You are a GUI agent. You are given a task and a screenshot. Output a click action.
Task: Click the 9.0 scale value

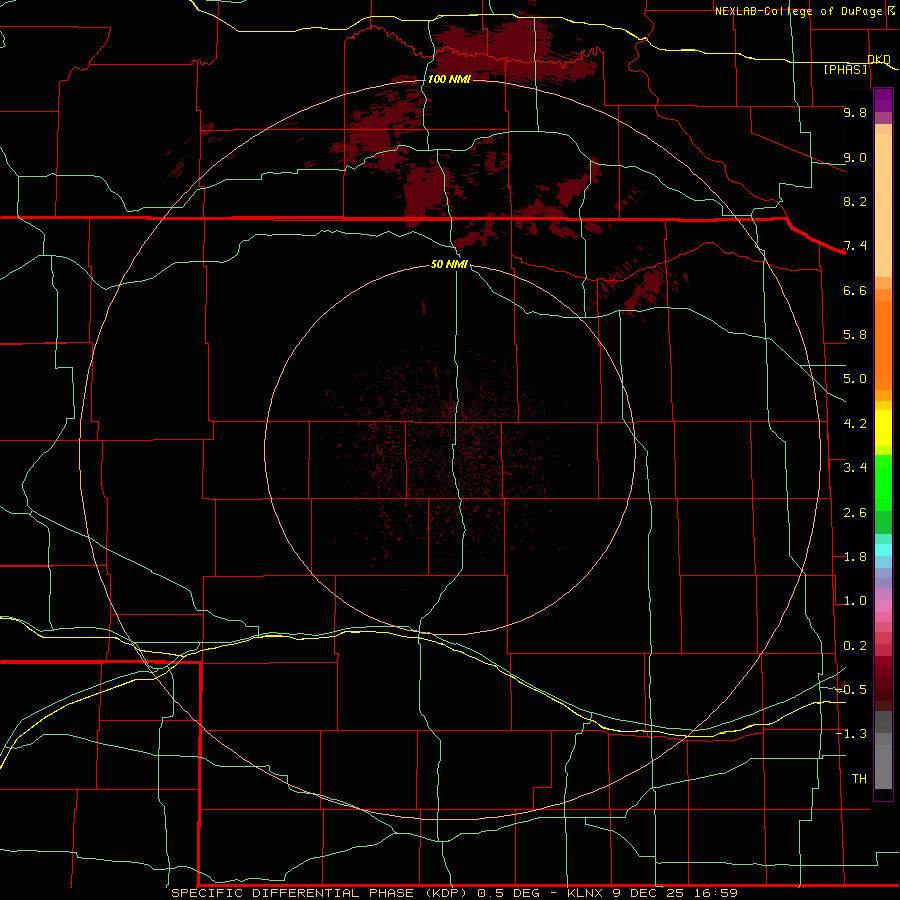(855, 157)
